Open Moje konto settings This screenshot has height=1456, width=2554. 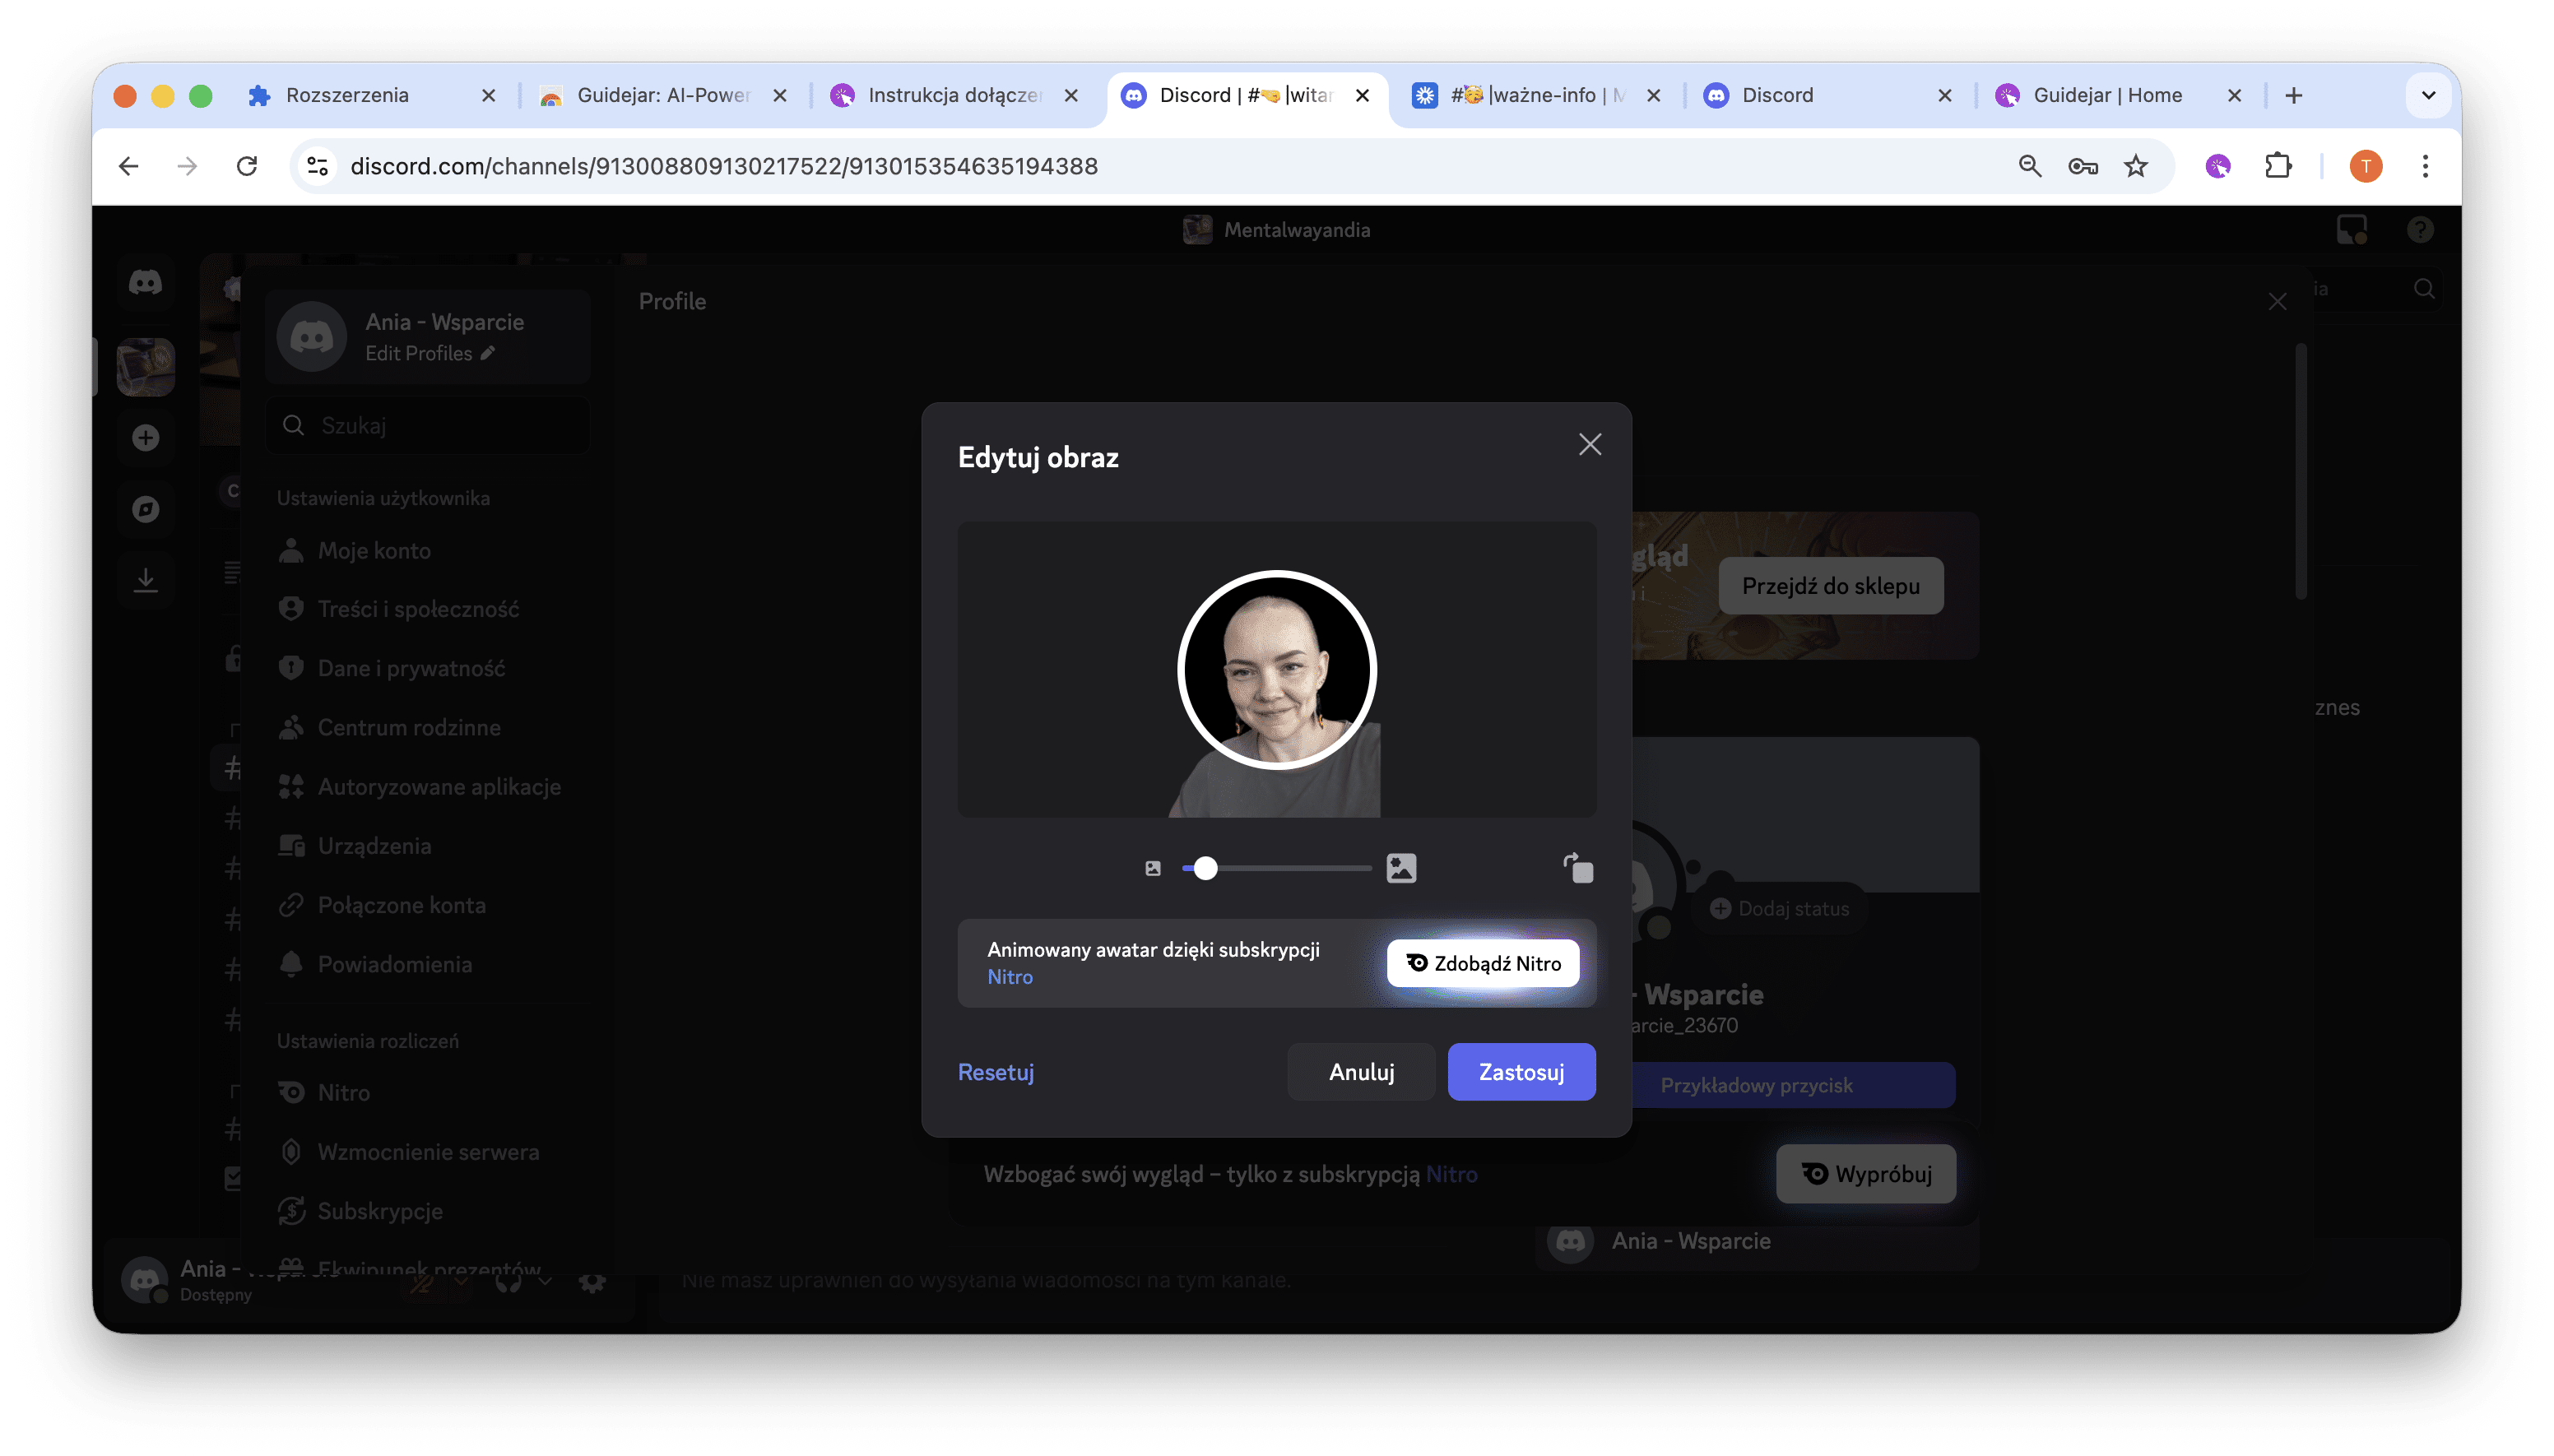(x=428, y=550)
